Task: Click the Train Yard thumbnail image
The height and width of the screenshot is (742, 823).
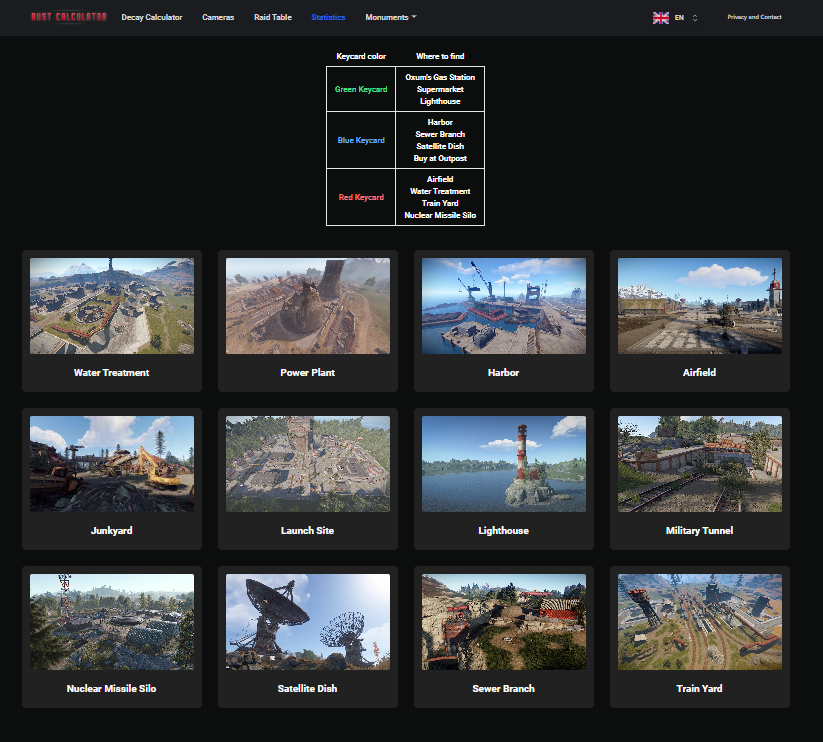Action: [x=700, y=622]
